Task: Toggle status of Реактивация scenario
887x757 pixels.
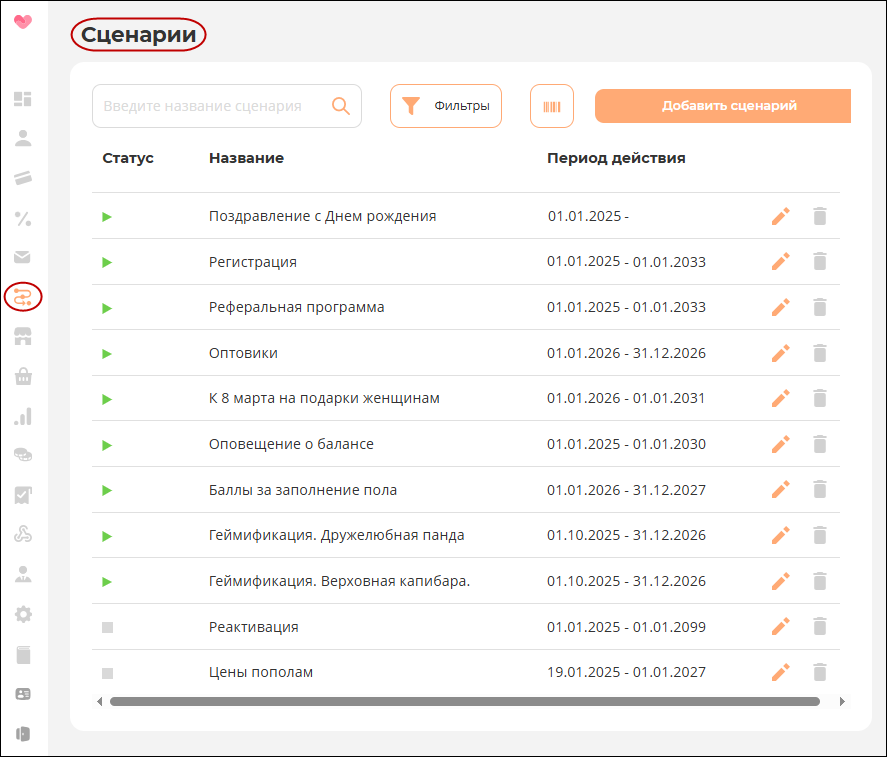Action: click(107, 627)
